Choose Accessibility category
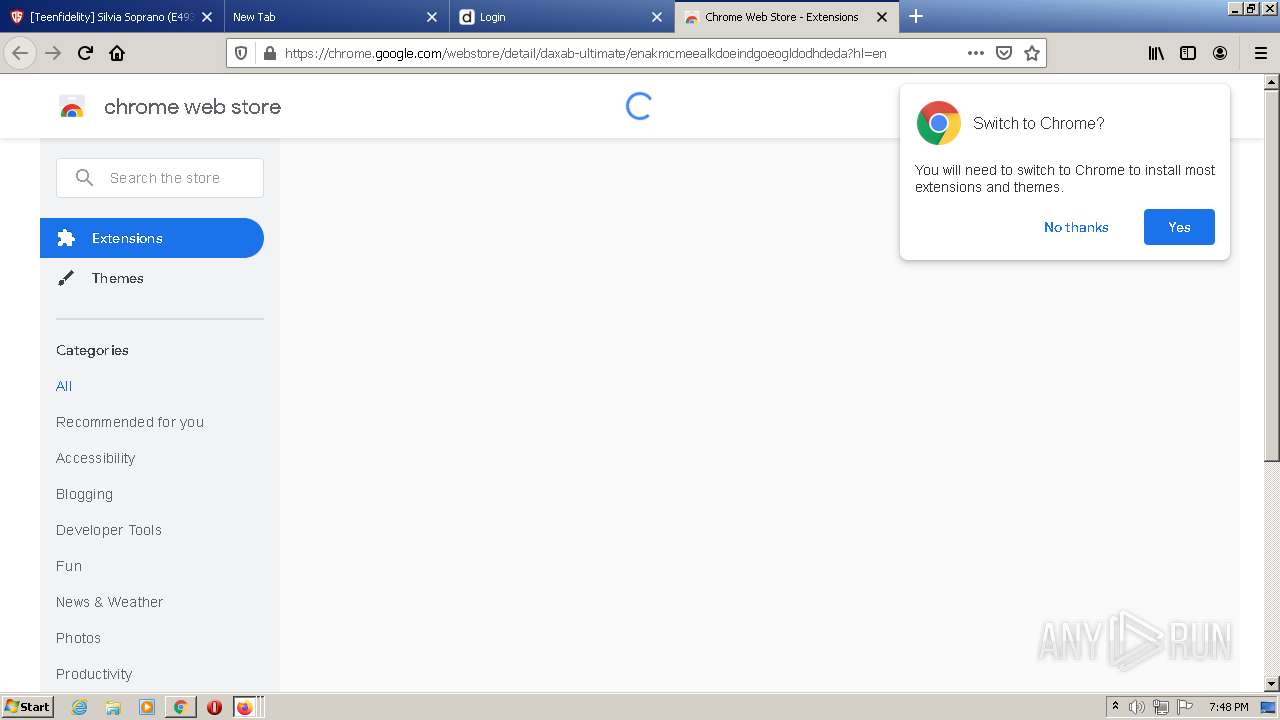The image size is (1280, 720). [x=95, y=458]
